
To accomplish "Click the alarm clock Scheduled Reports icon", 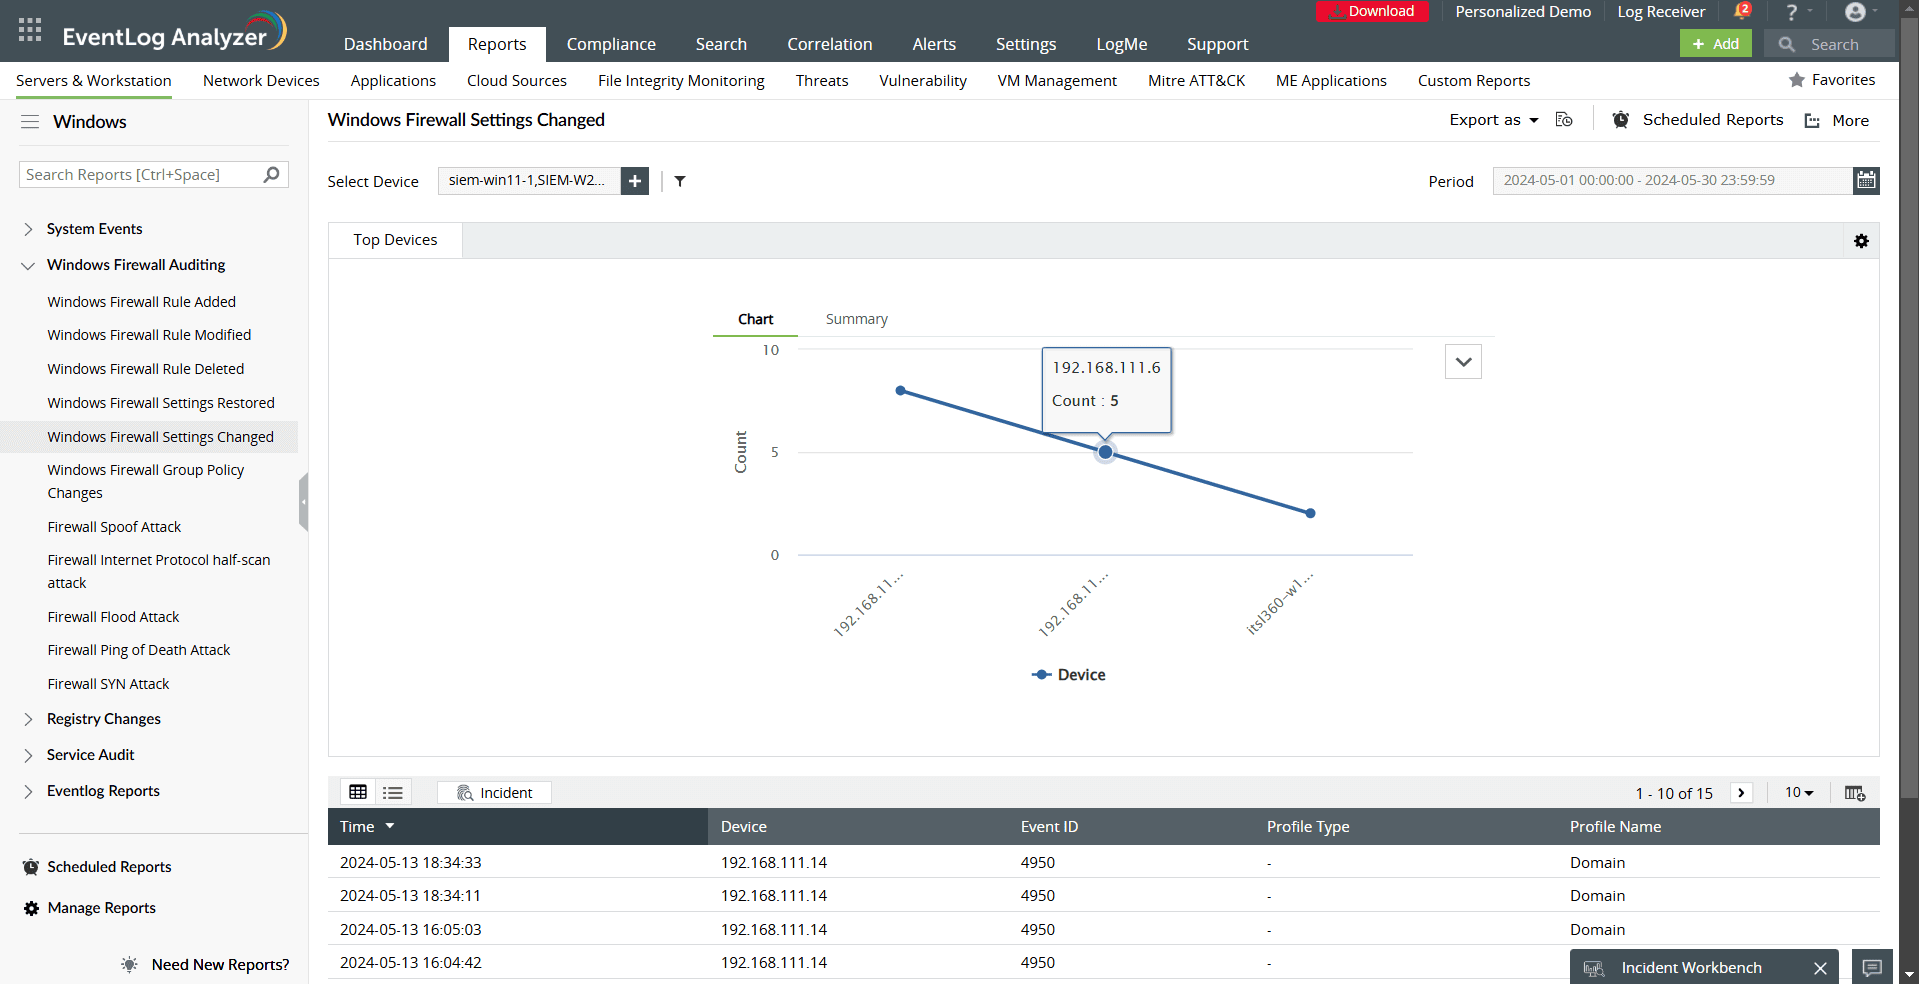I will 1621,119.
